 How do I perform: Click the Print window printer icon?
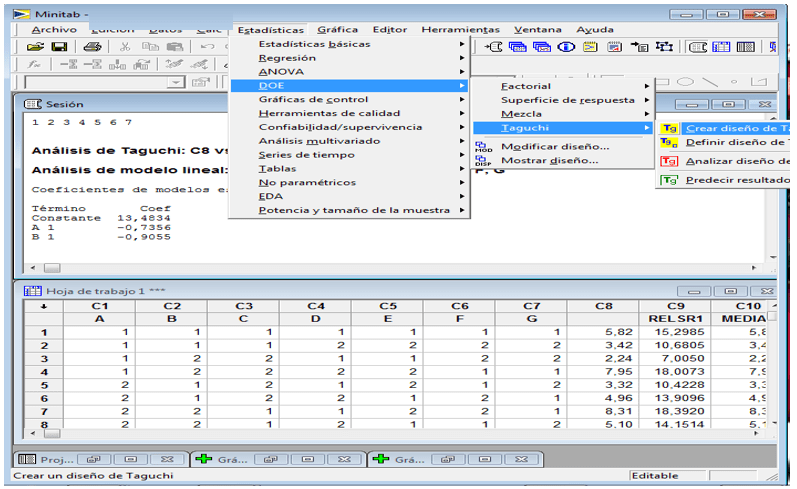coord(92,47)
